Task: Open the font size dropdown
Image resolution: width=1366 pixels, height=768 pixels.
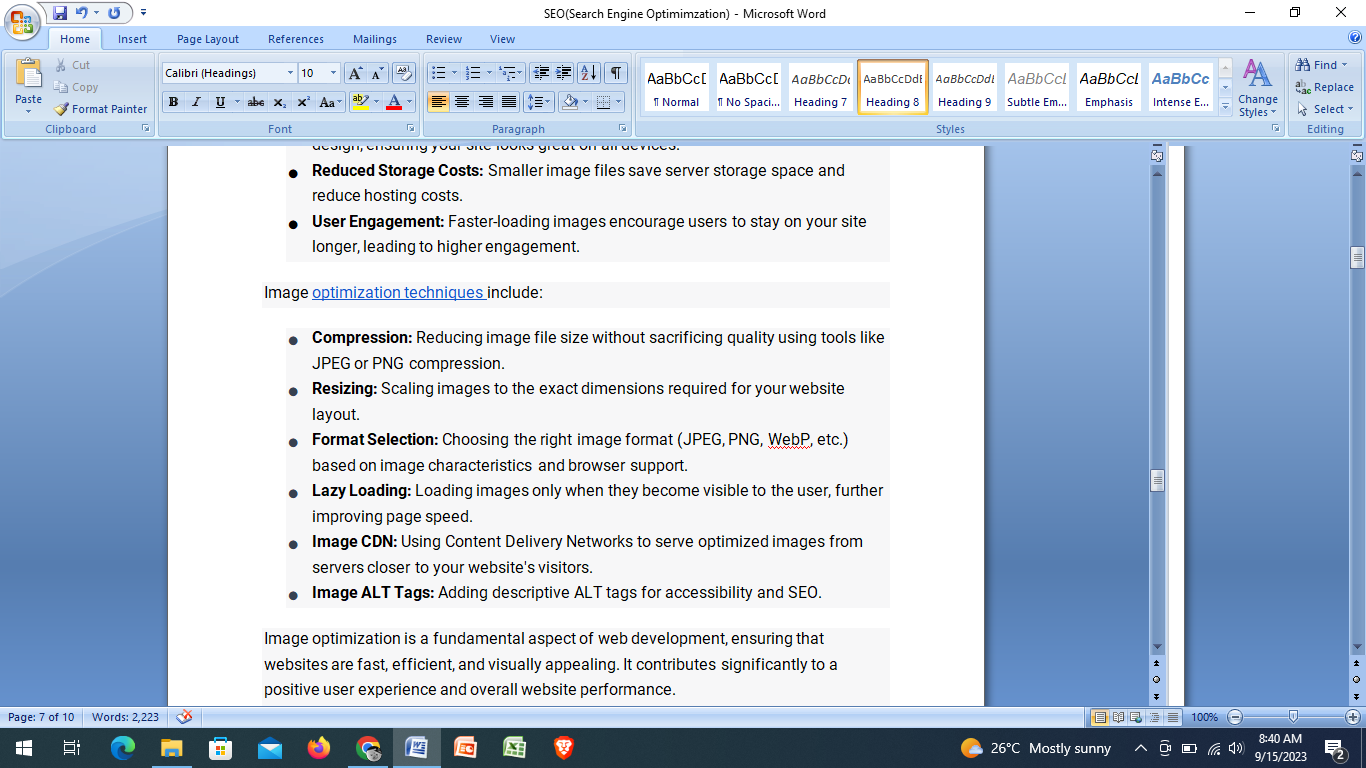Action: click(331, 72)
